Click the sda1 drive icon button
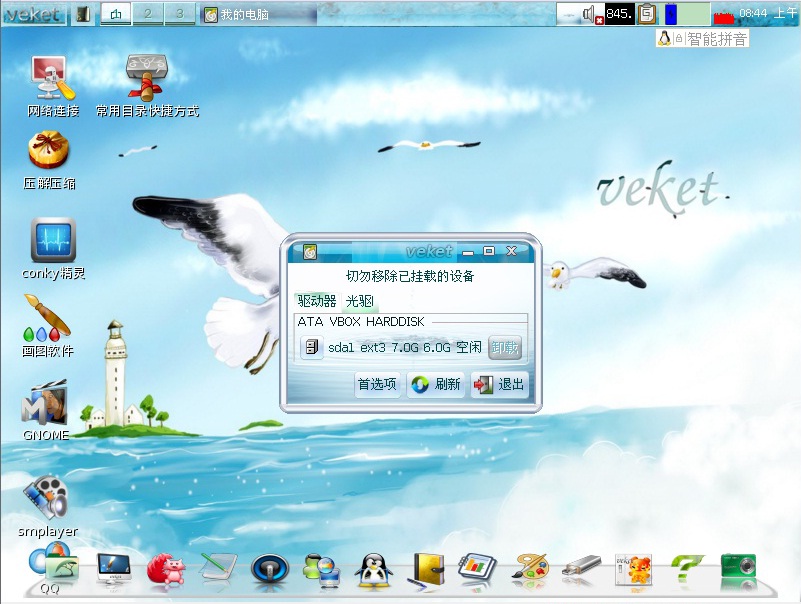The width and height of the screenshot is (801, 604). pos(312,347)
